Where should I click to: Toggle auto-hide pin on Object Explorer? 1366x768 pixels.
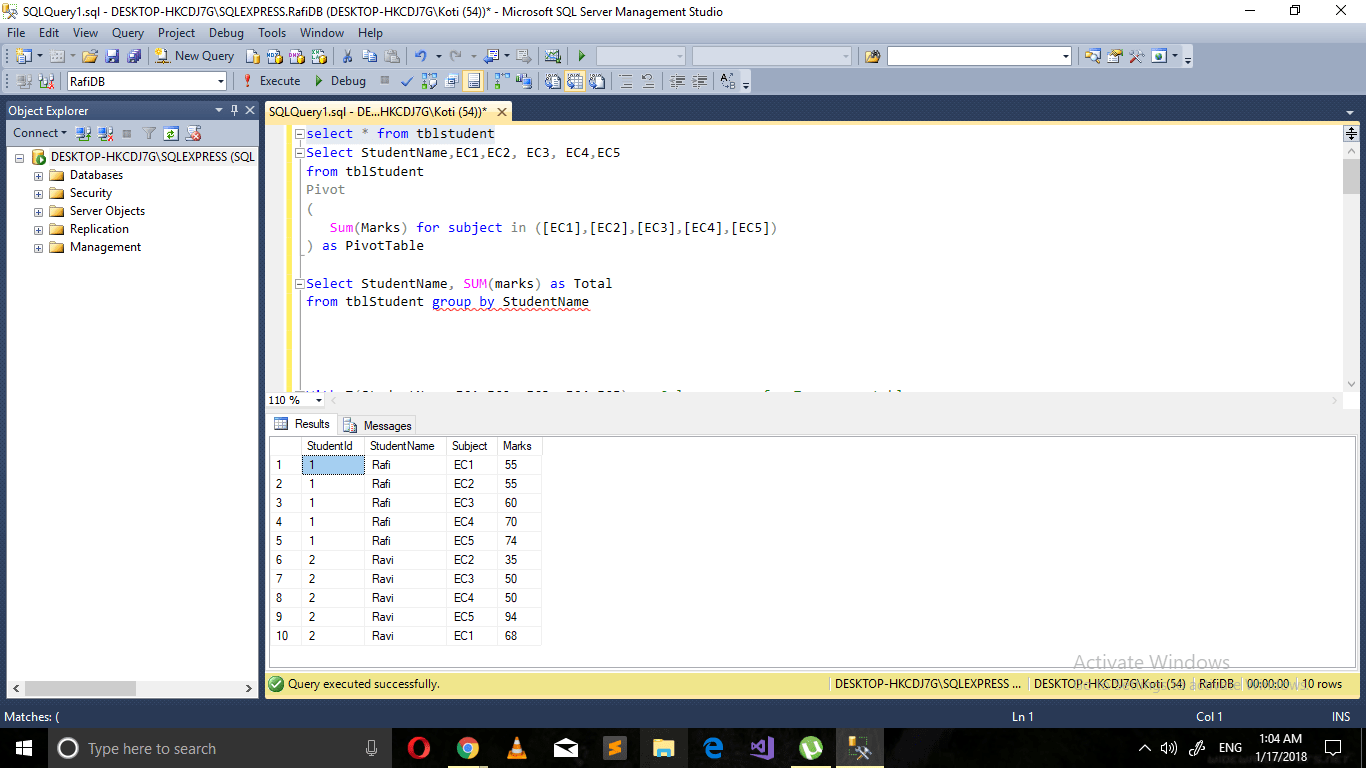(x=235, y=110)
